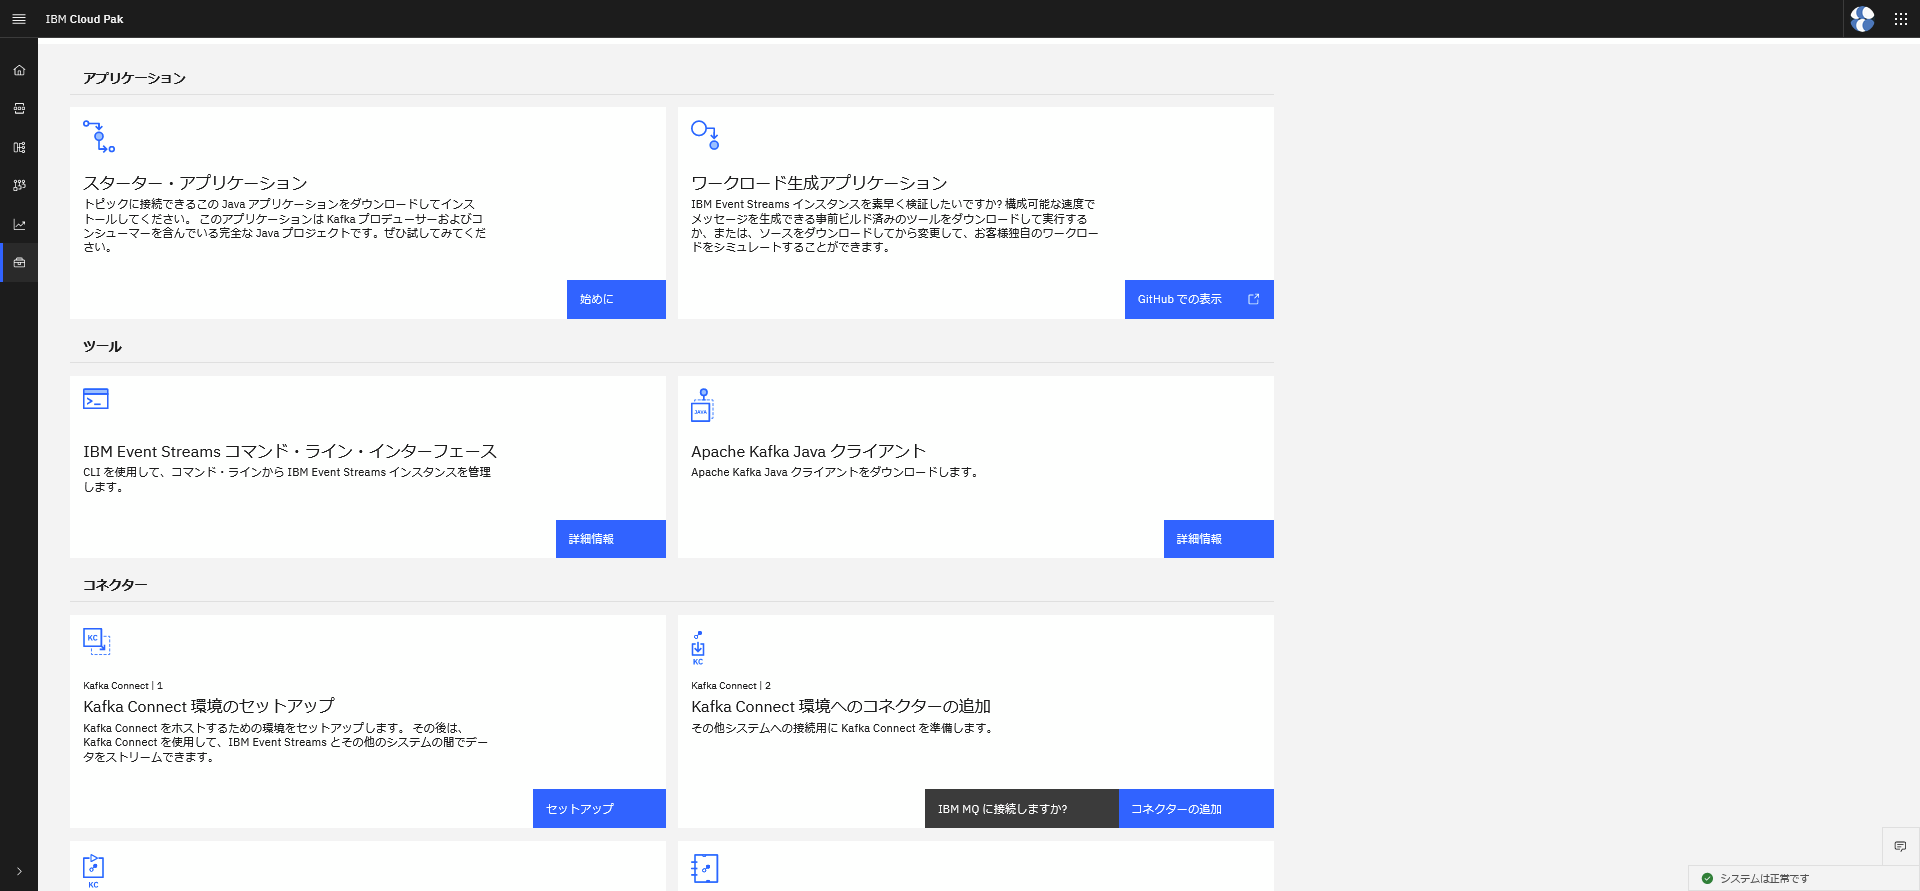Click the Kafka Connect 1 setup card icon

97,641
